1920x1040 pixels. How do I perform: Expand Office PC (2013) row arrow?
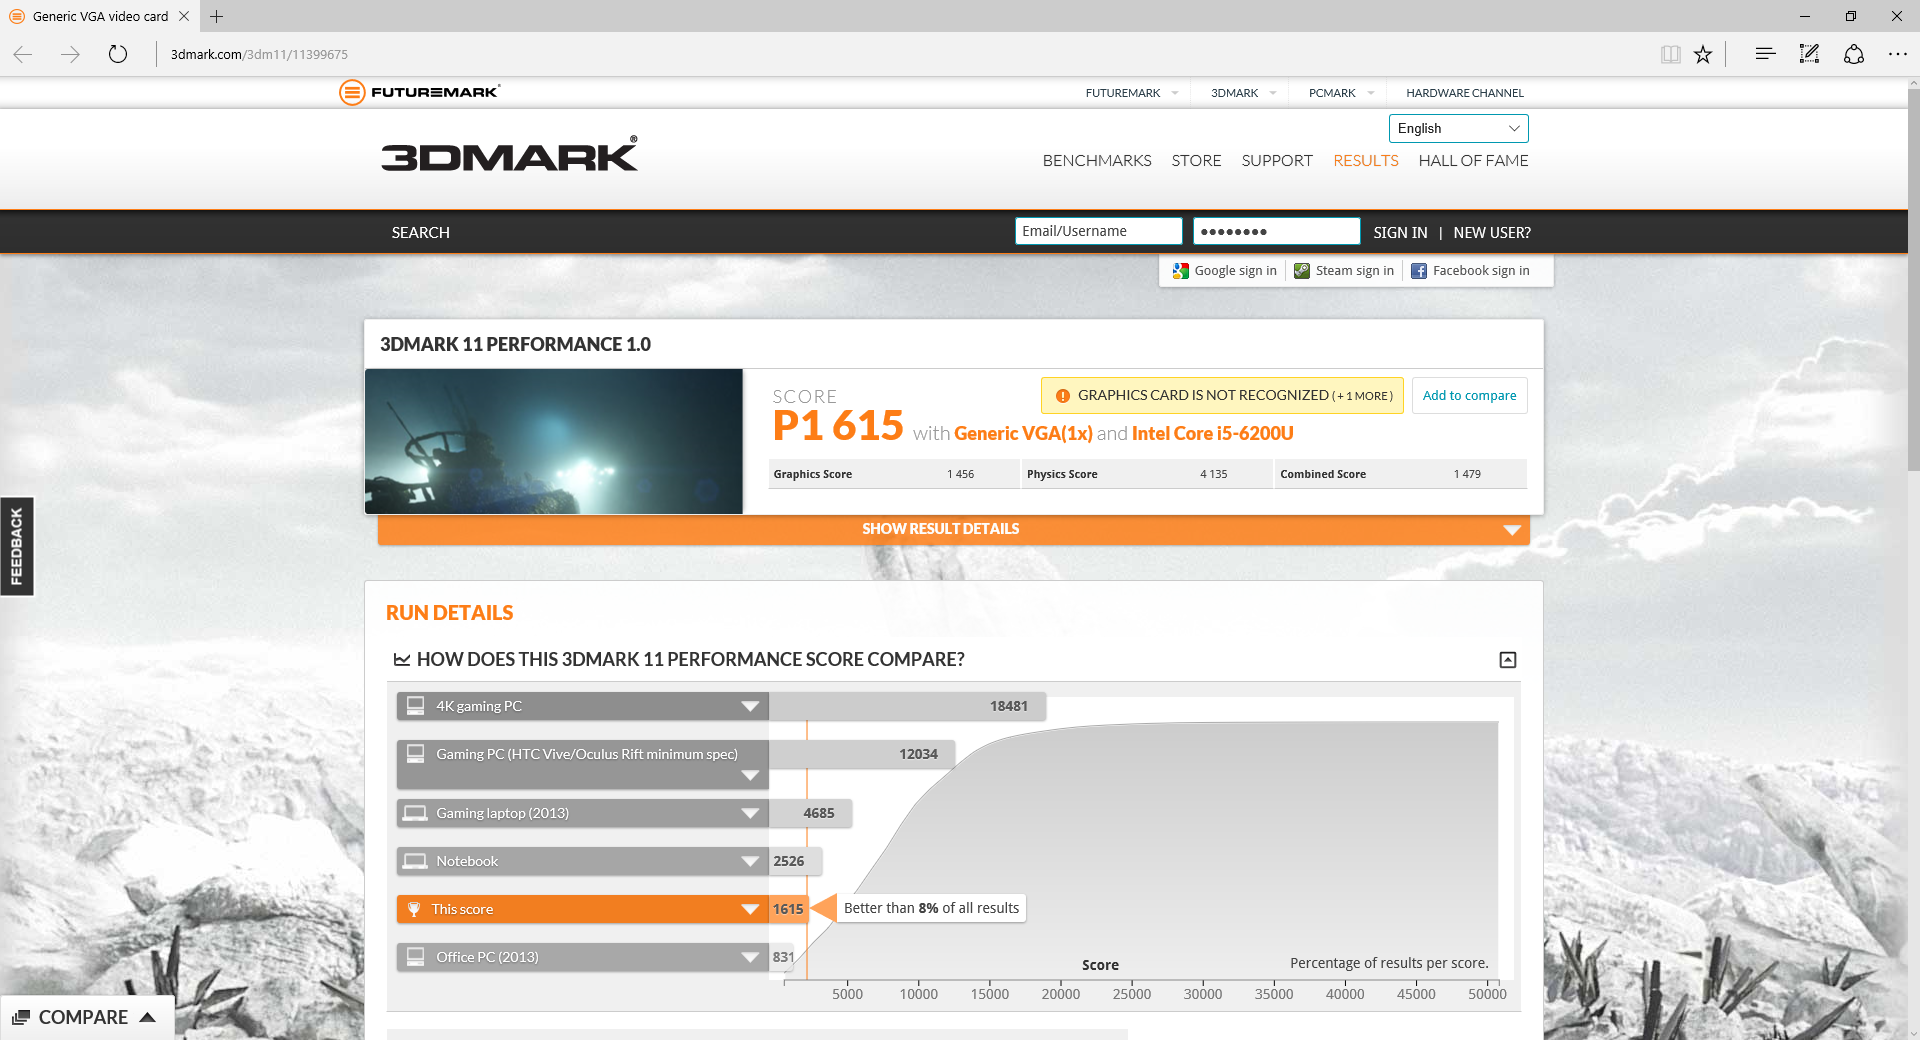pos(750,957)
